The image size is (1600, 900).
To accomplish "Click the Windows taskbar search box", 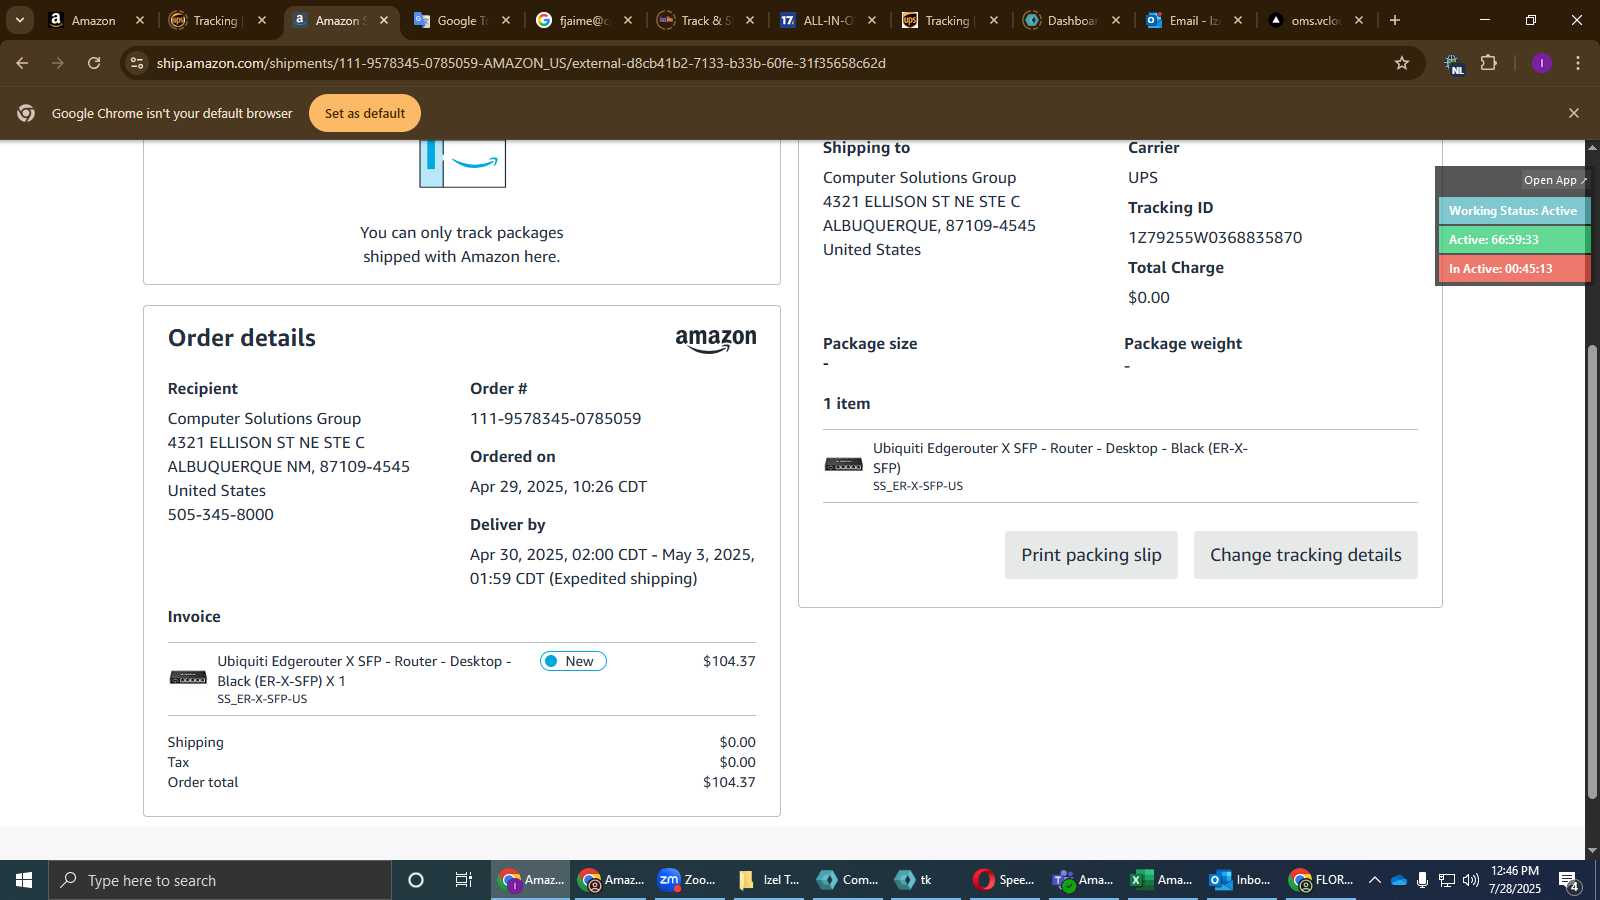I will tap(220, 880).
